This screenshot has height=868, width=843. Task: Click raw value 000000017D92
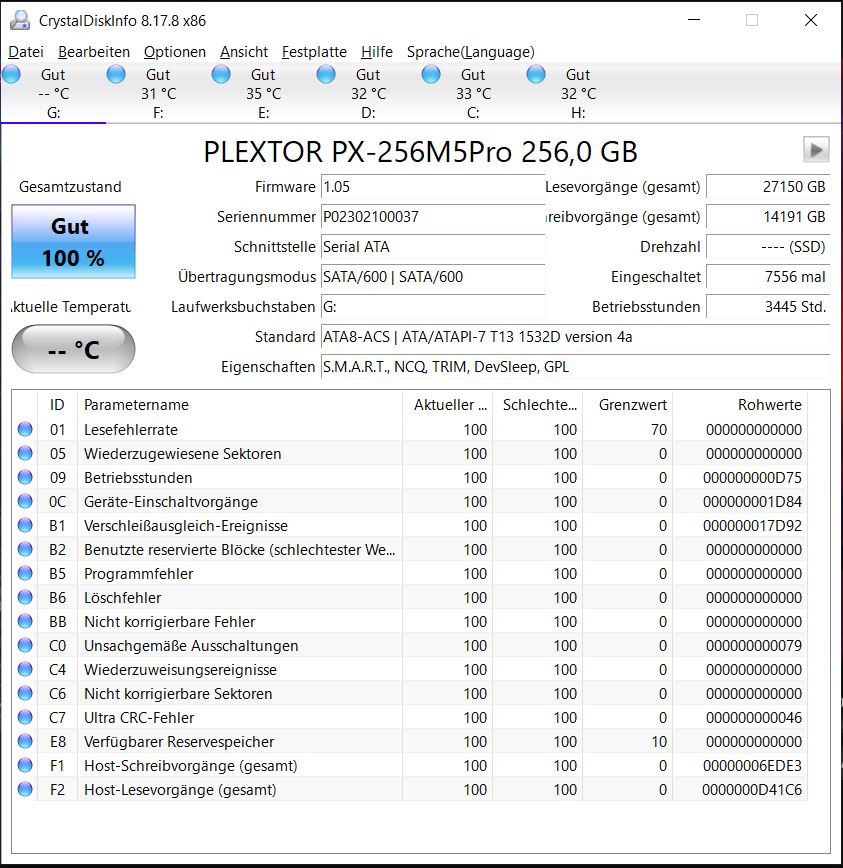[x=752, y=525]
